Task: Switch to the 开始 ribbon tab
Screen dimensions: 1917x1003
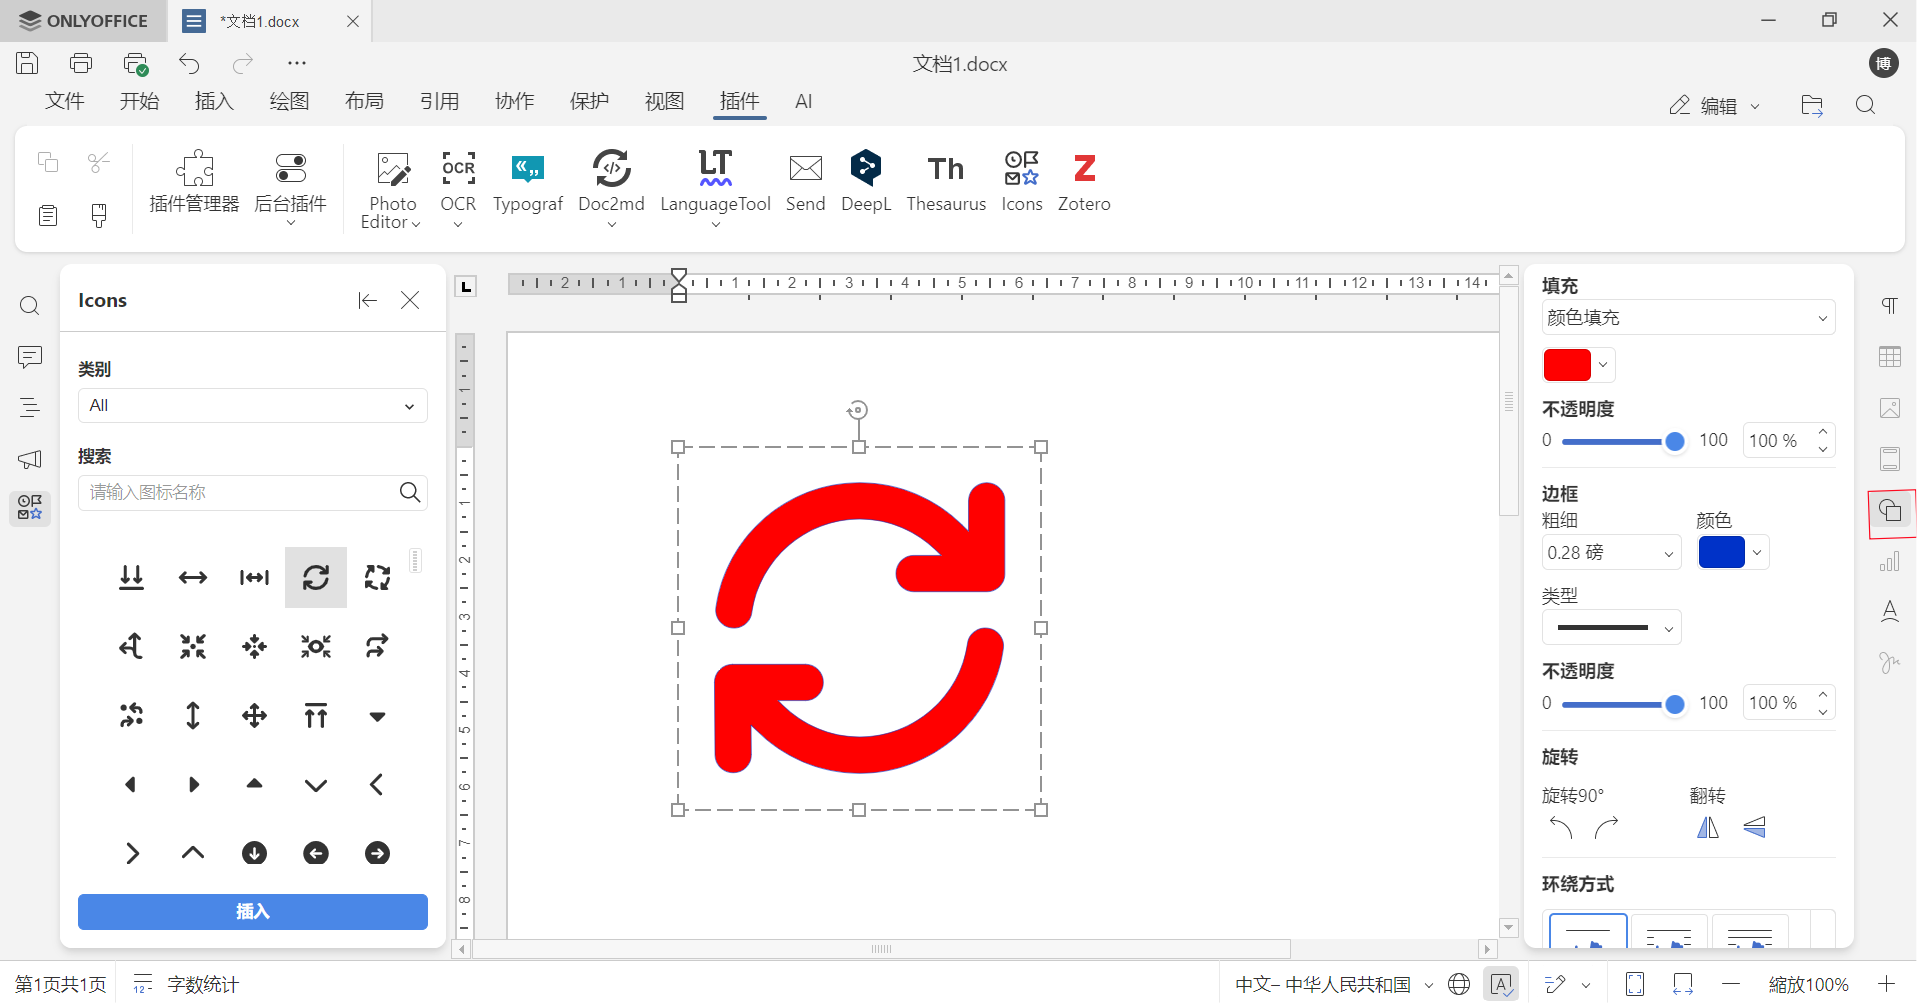Action: [x=139, y=101]
